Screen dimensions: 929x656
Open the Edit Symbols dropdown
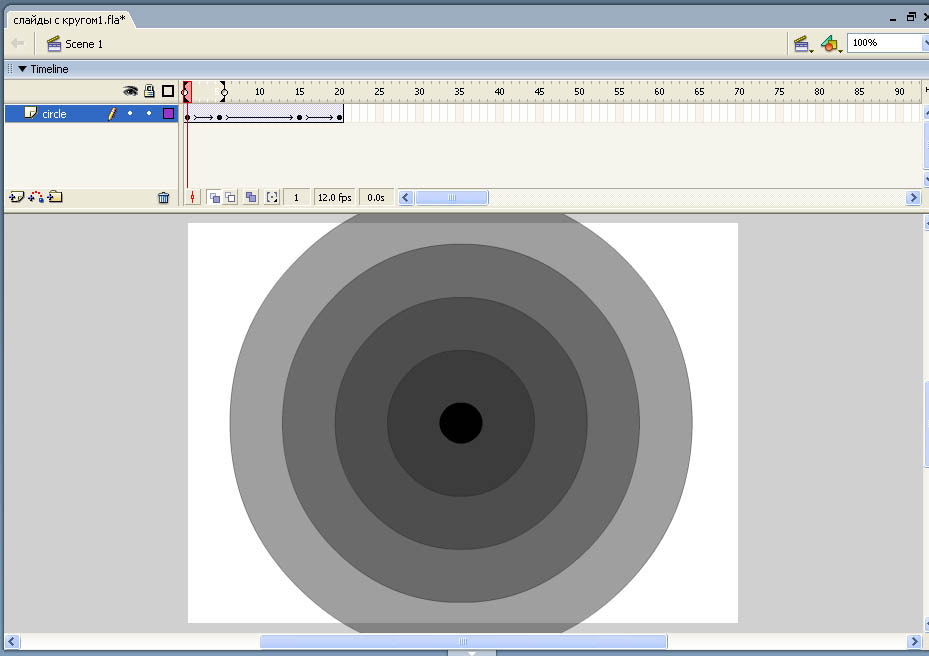point(831,44)
